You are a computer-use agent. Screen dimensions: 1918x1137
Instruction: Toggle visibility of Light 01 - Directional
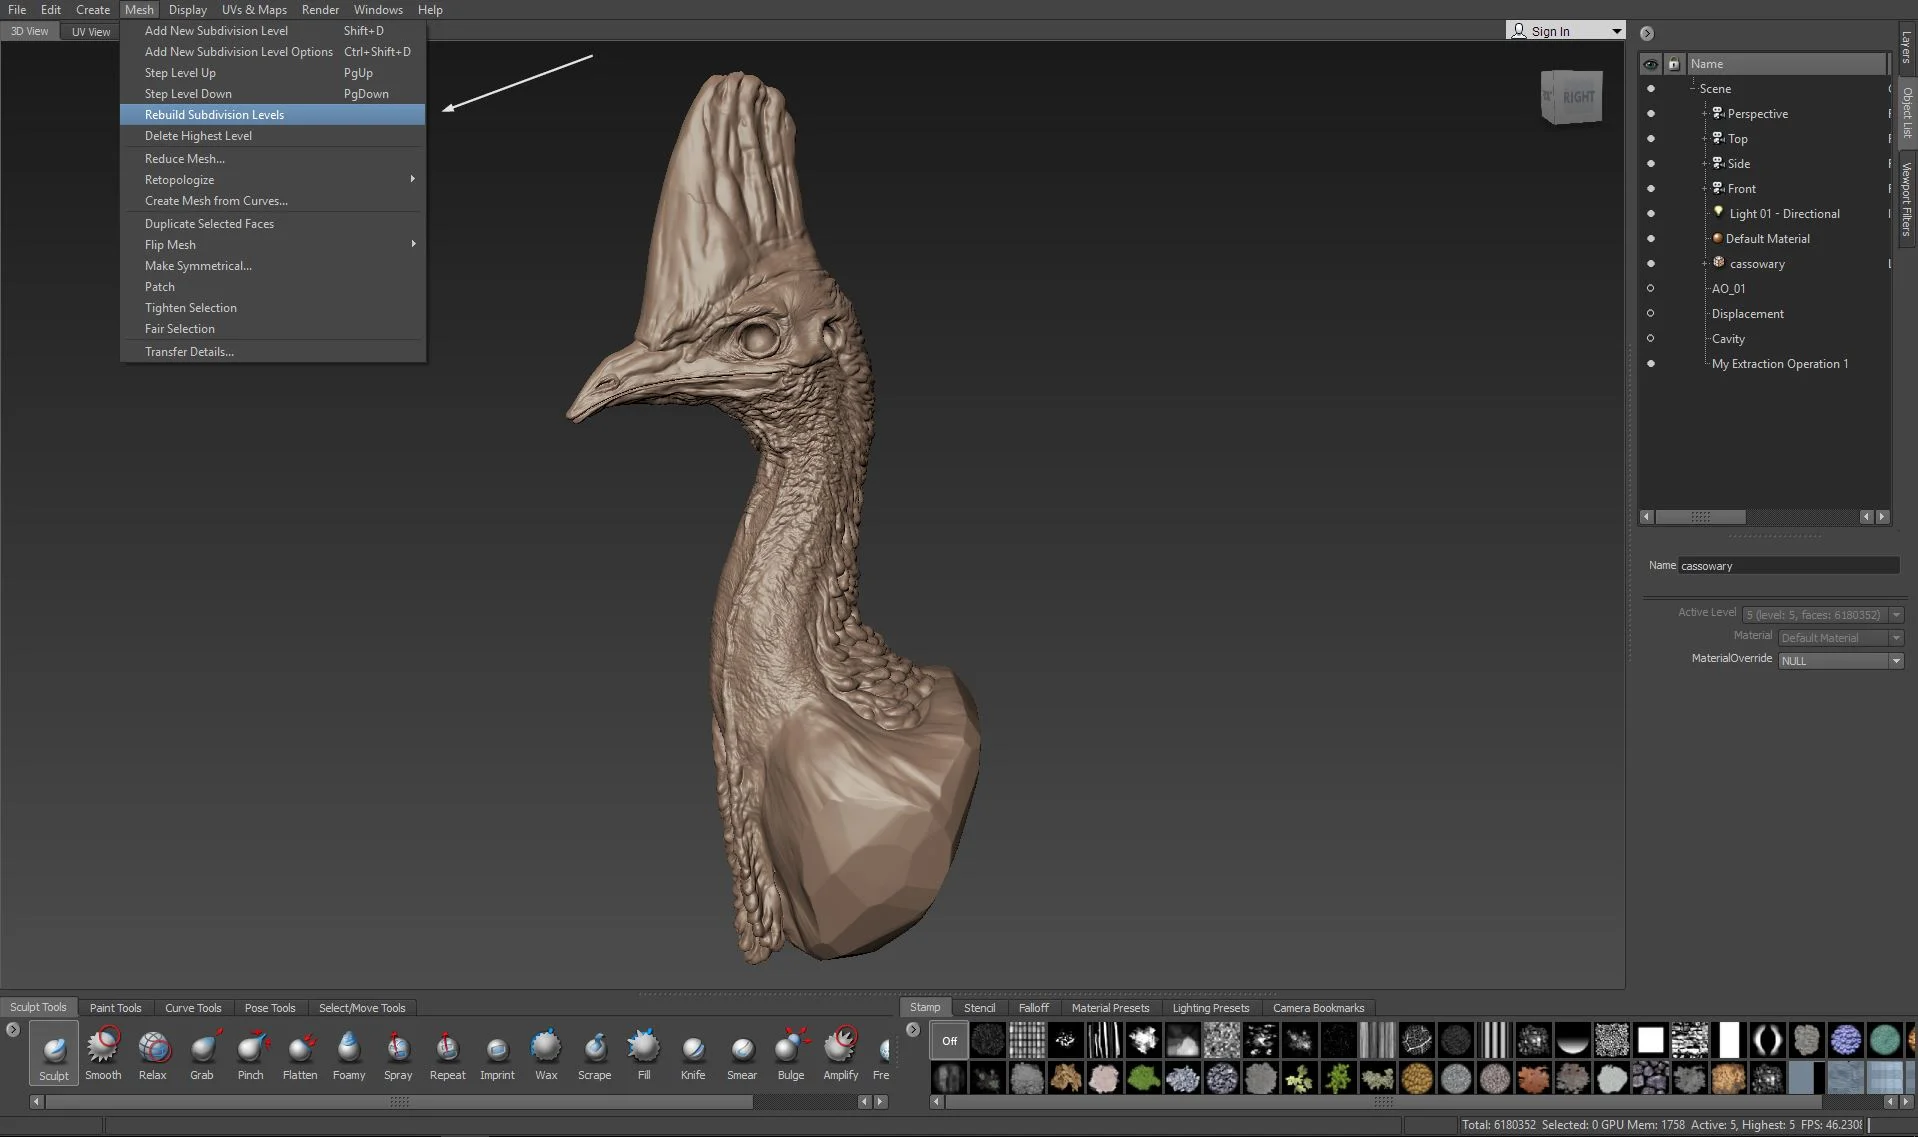(1650, 214)
